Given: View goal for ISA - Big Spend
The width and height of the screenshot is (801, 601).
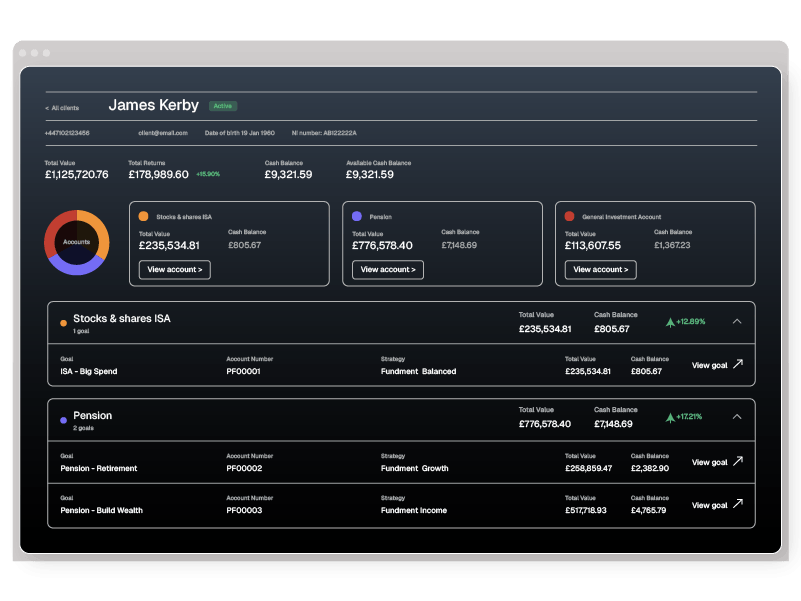Looking at the screenshot, I should 717,365.
